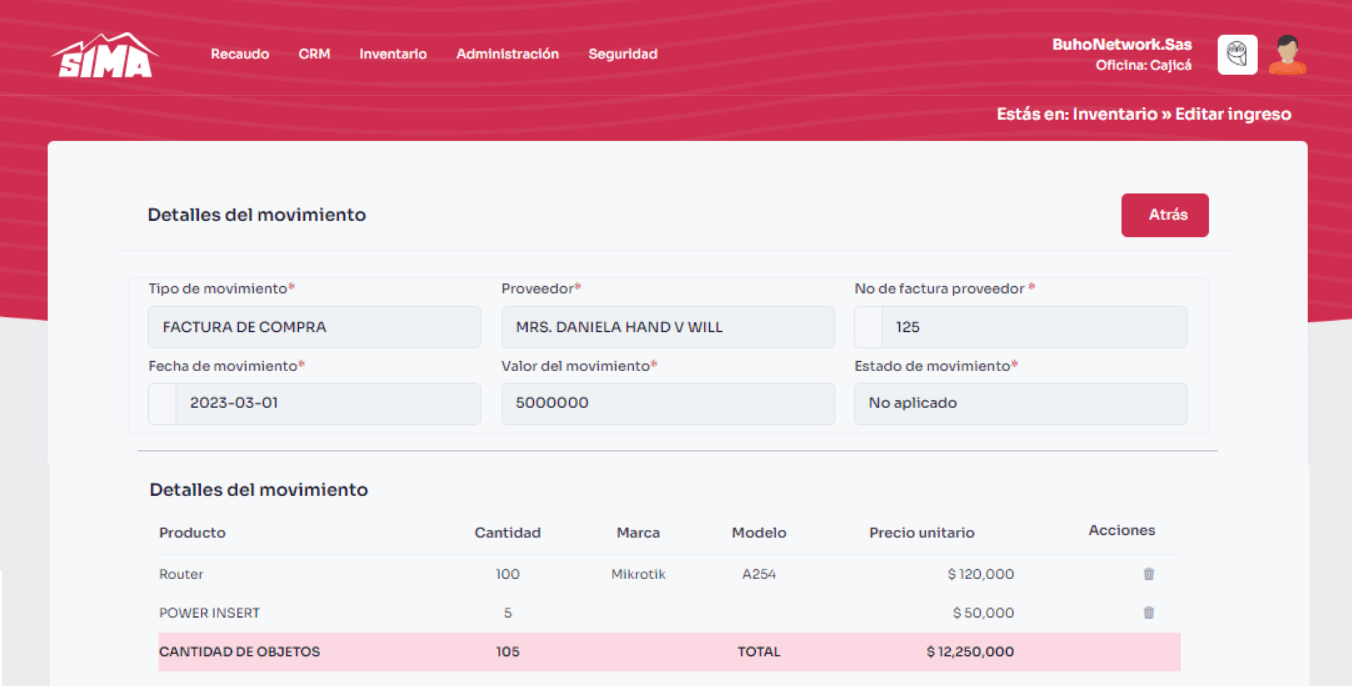Click the Fecha de movimiento date field

coord(327,403)
